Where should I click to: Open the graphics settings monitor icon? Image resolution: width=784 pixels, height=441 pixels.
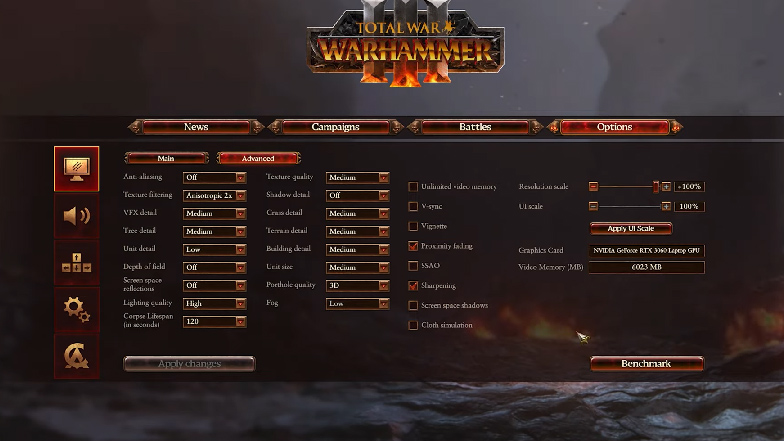(76, 169)
